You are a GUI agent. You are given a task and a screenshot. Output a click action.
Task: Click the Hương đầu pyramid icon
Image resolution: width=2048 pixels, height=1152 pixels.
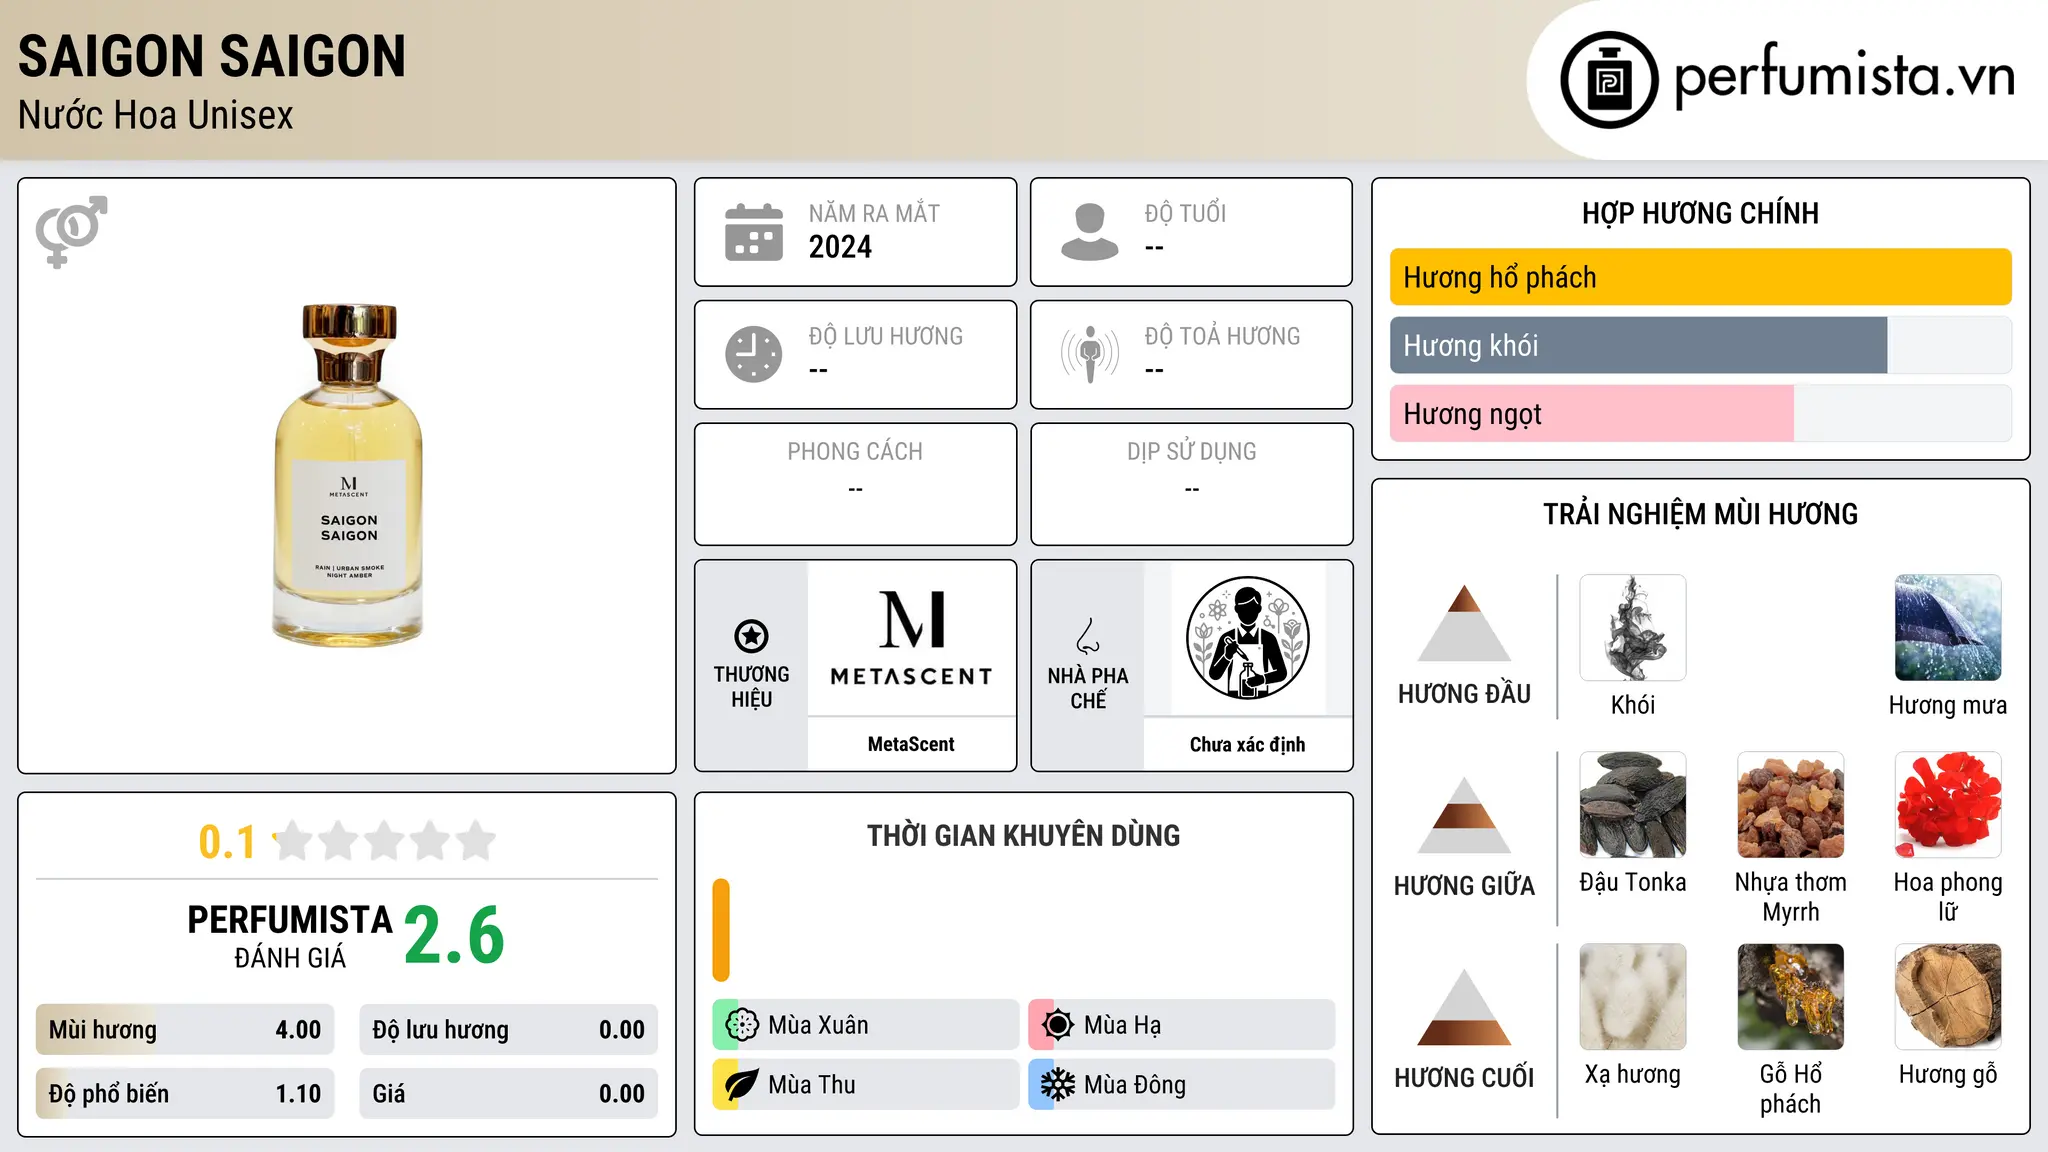point(1464,623)
